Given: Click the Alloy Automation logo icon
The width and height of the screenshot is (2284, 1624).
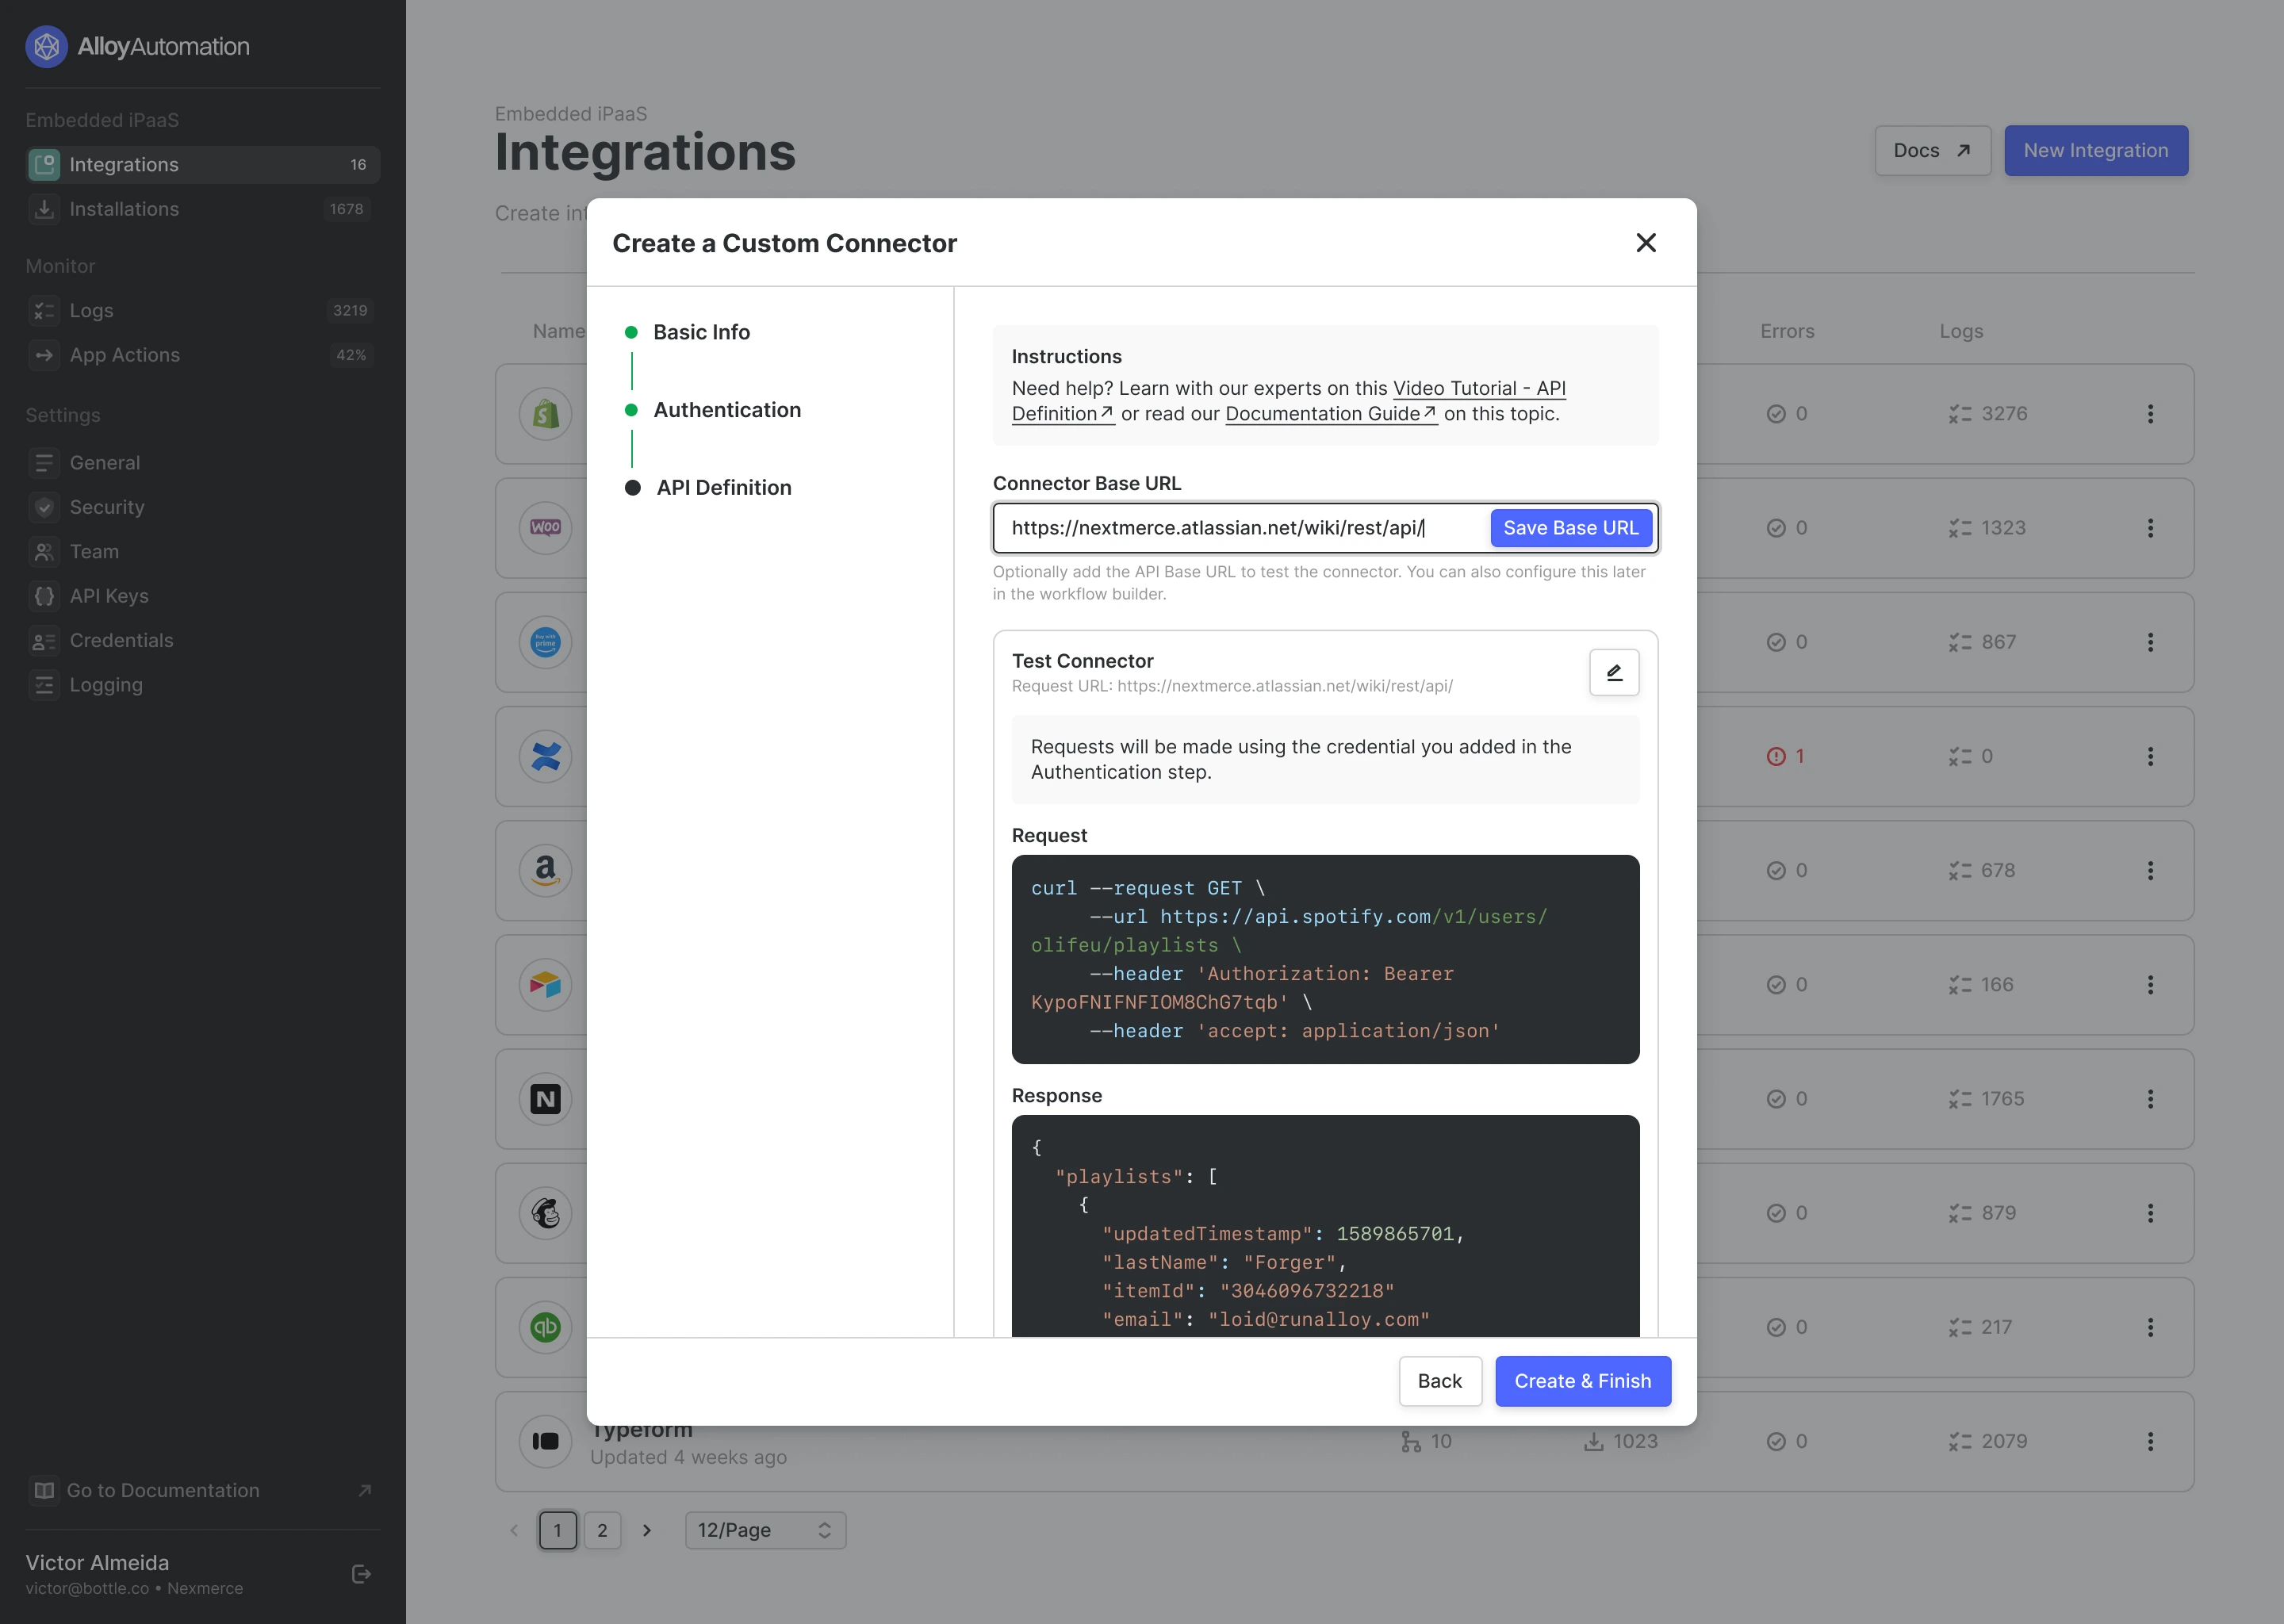Looking at the screenshot, I should (46, 46).
